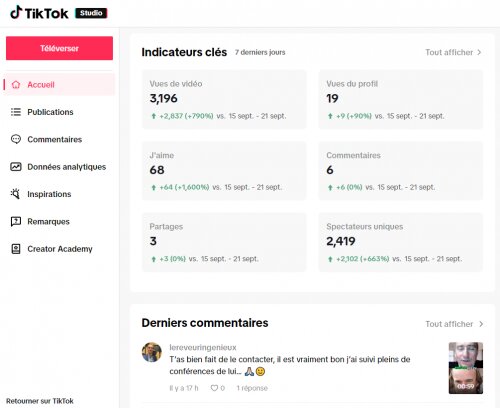Open Inspirations in the sidebar
Screen dimensions: 500x408
click(60, 194)
